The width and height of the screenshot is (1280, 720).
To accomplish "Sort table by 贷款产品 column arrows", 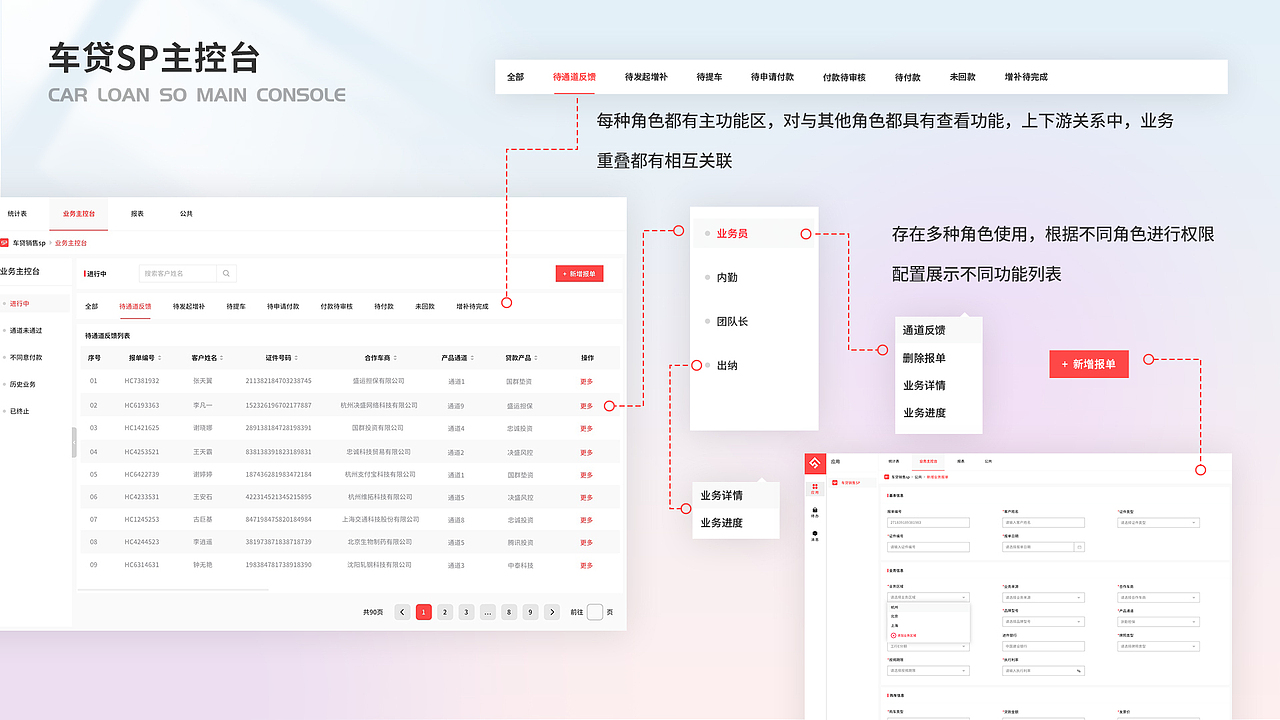I will tap(538, 358).
